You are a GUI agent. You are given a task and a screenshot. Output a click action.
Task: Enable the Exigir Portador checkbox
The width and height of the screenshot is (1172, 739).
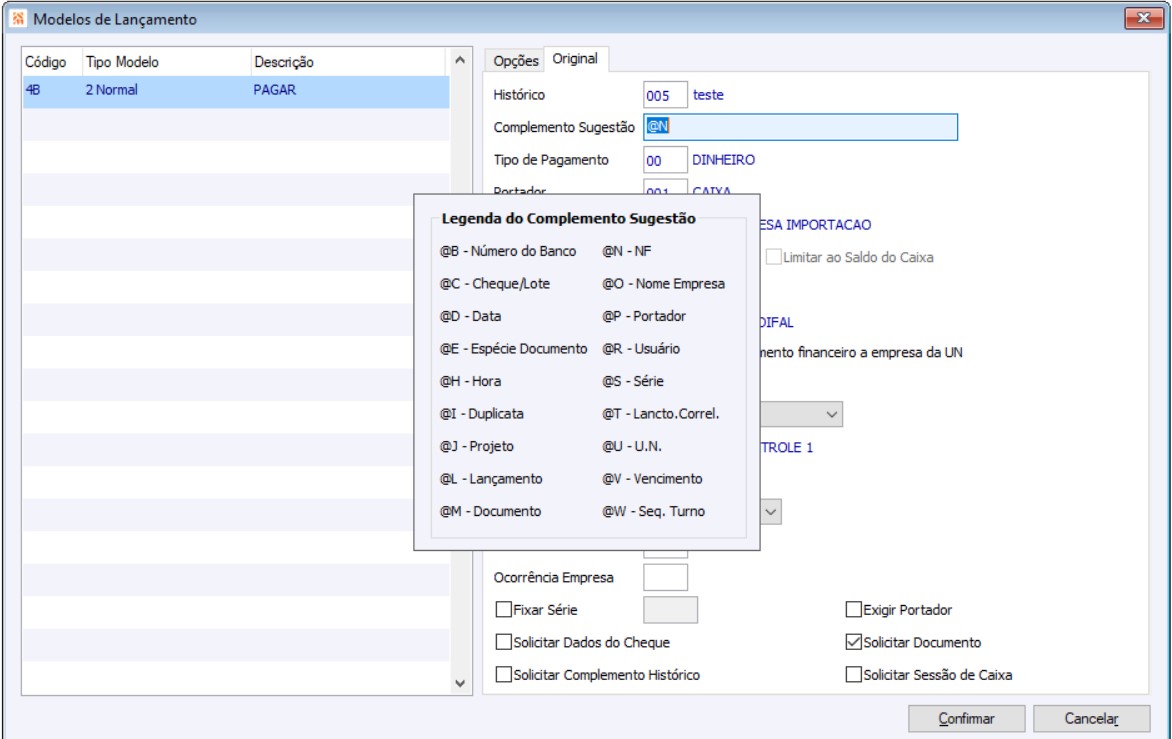(x=854, y=610)
